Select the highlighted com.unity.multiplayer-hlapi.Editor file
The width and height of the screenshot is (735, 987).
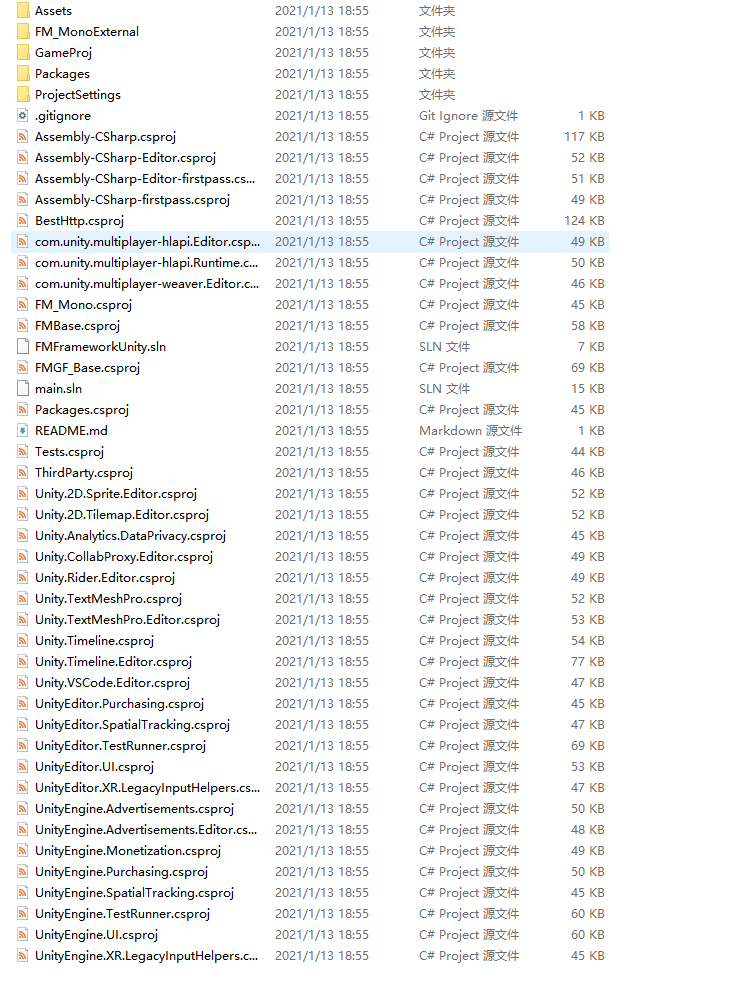tap(147, 241)
